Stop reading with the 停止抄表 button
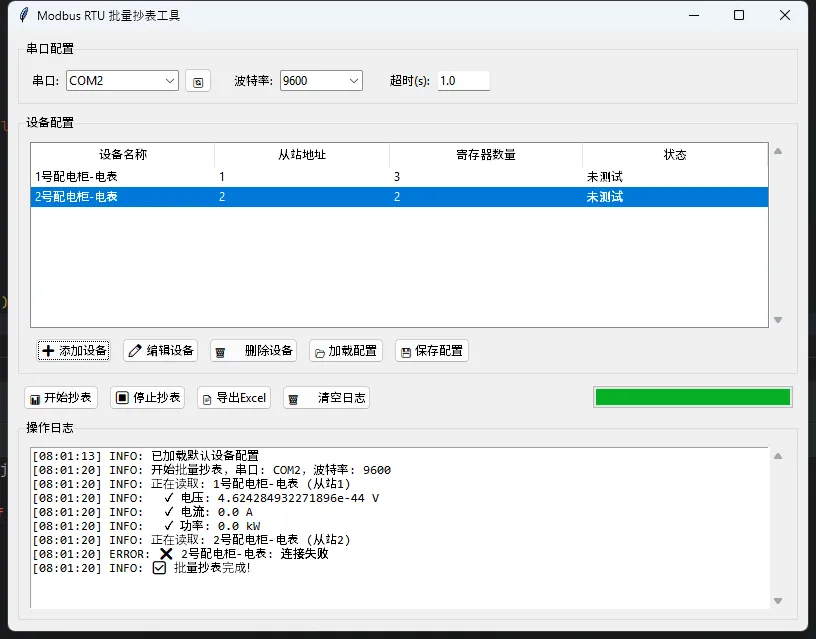 pyautogui.click(x=148, y=398)
